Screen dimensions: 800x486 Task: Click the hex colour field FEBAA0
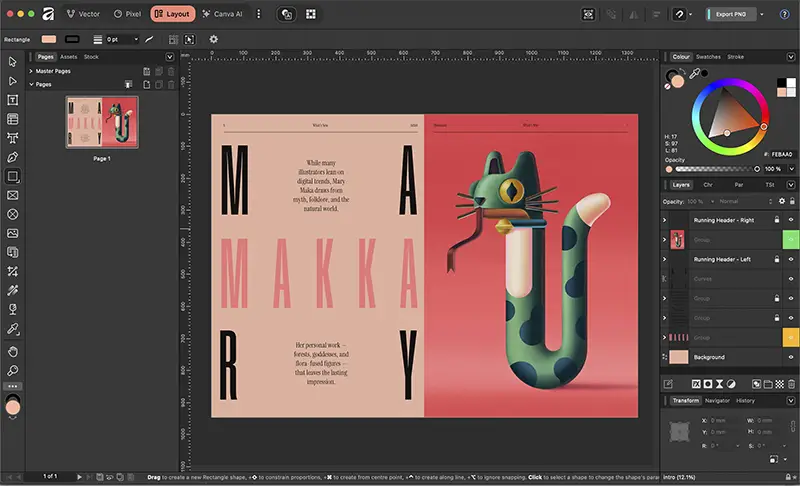781,154
